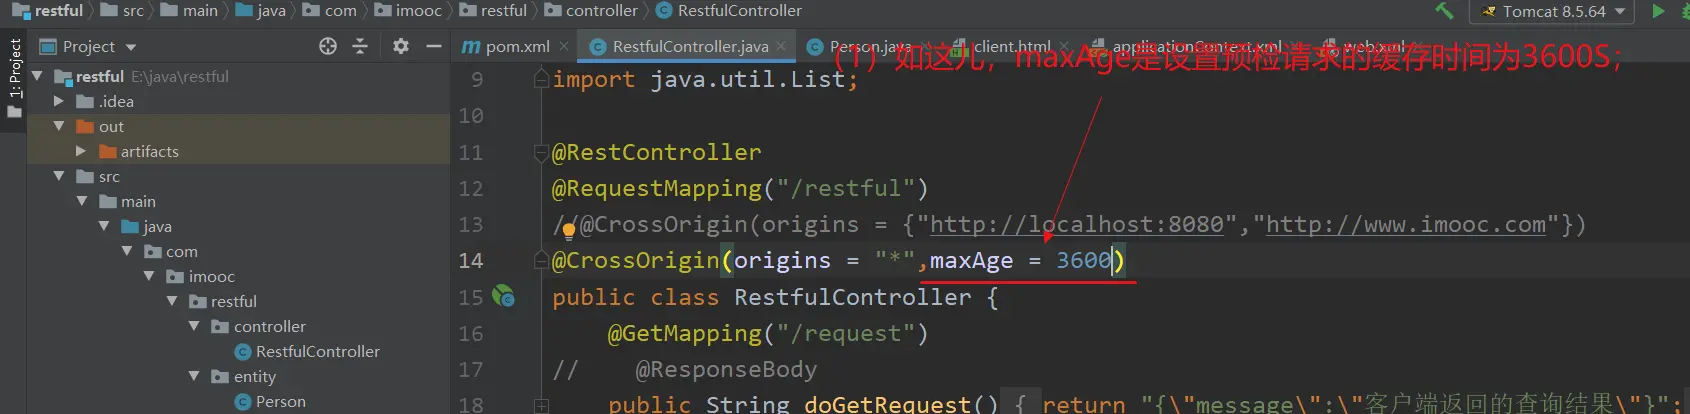Click the http://localhost:8080 link in the comment
Viewport: 1690px width, 414px height.
point(1077,225)
